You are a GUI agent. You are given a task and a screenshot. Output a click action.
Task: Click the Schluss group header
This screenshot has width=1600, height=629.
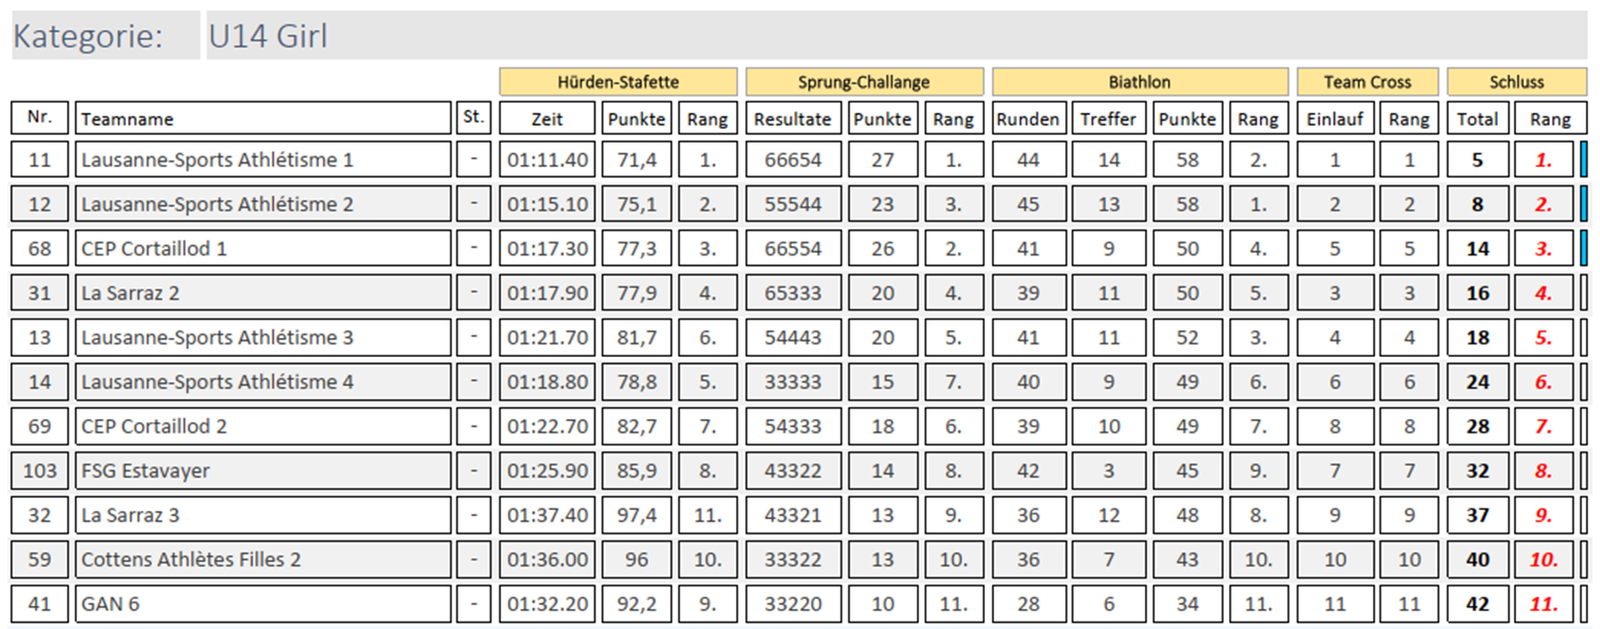[x=1516, y=82]
